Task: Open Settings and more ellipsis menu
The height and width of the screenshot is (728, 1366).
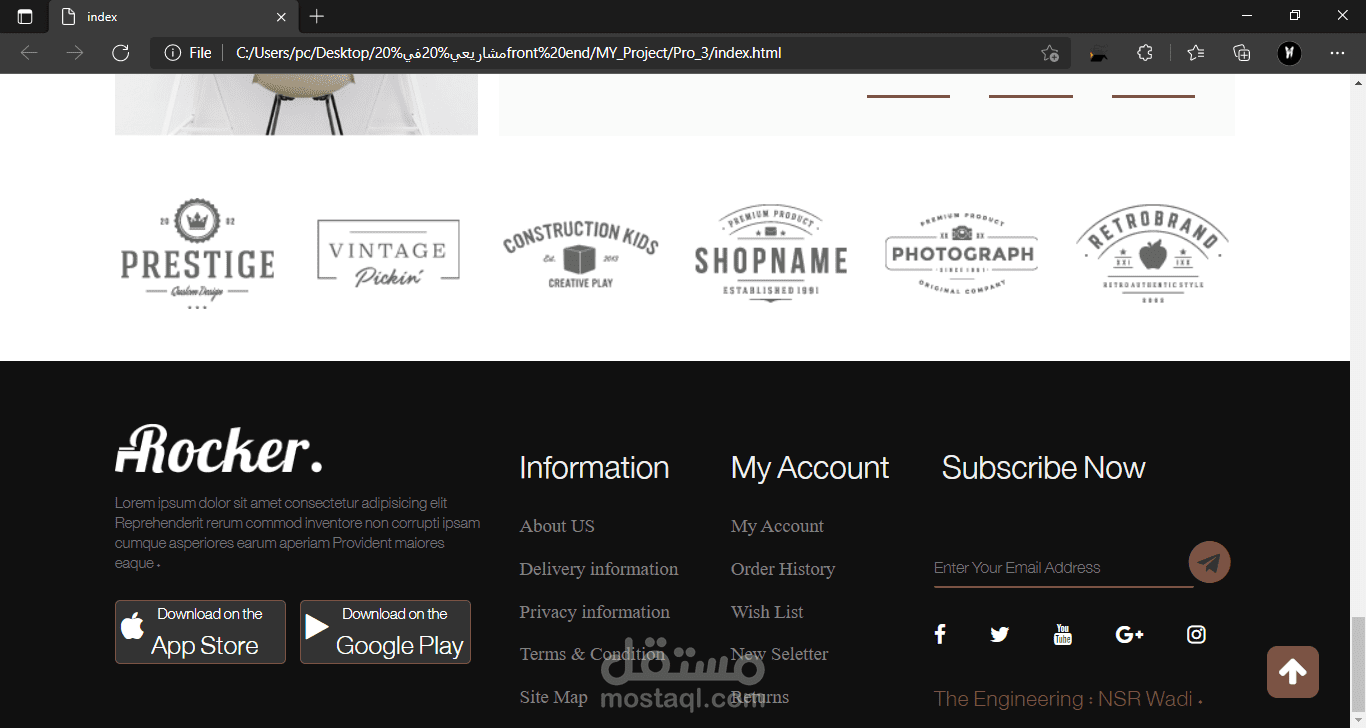Action: pos(1338,53)
